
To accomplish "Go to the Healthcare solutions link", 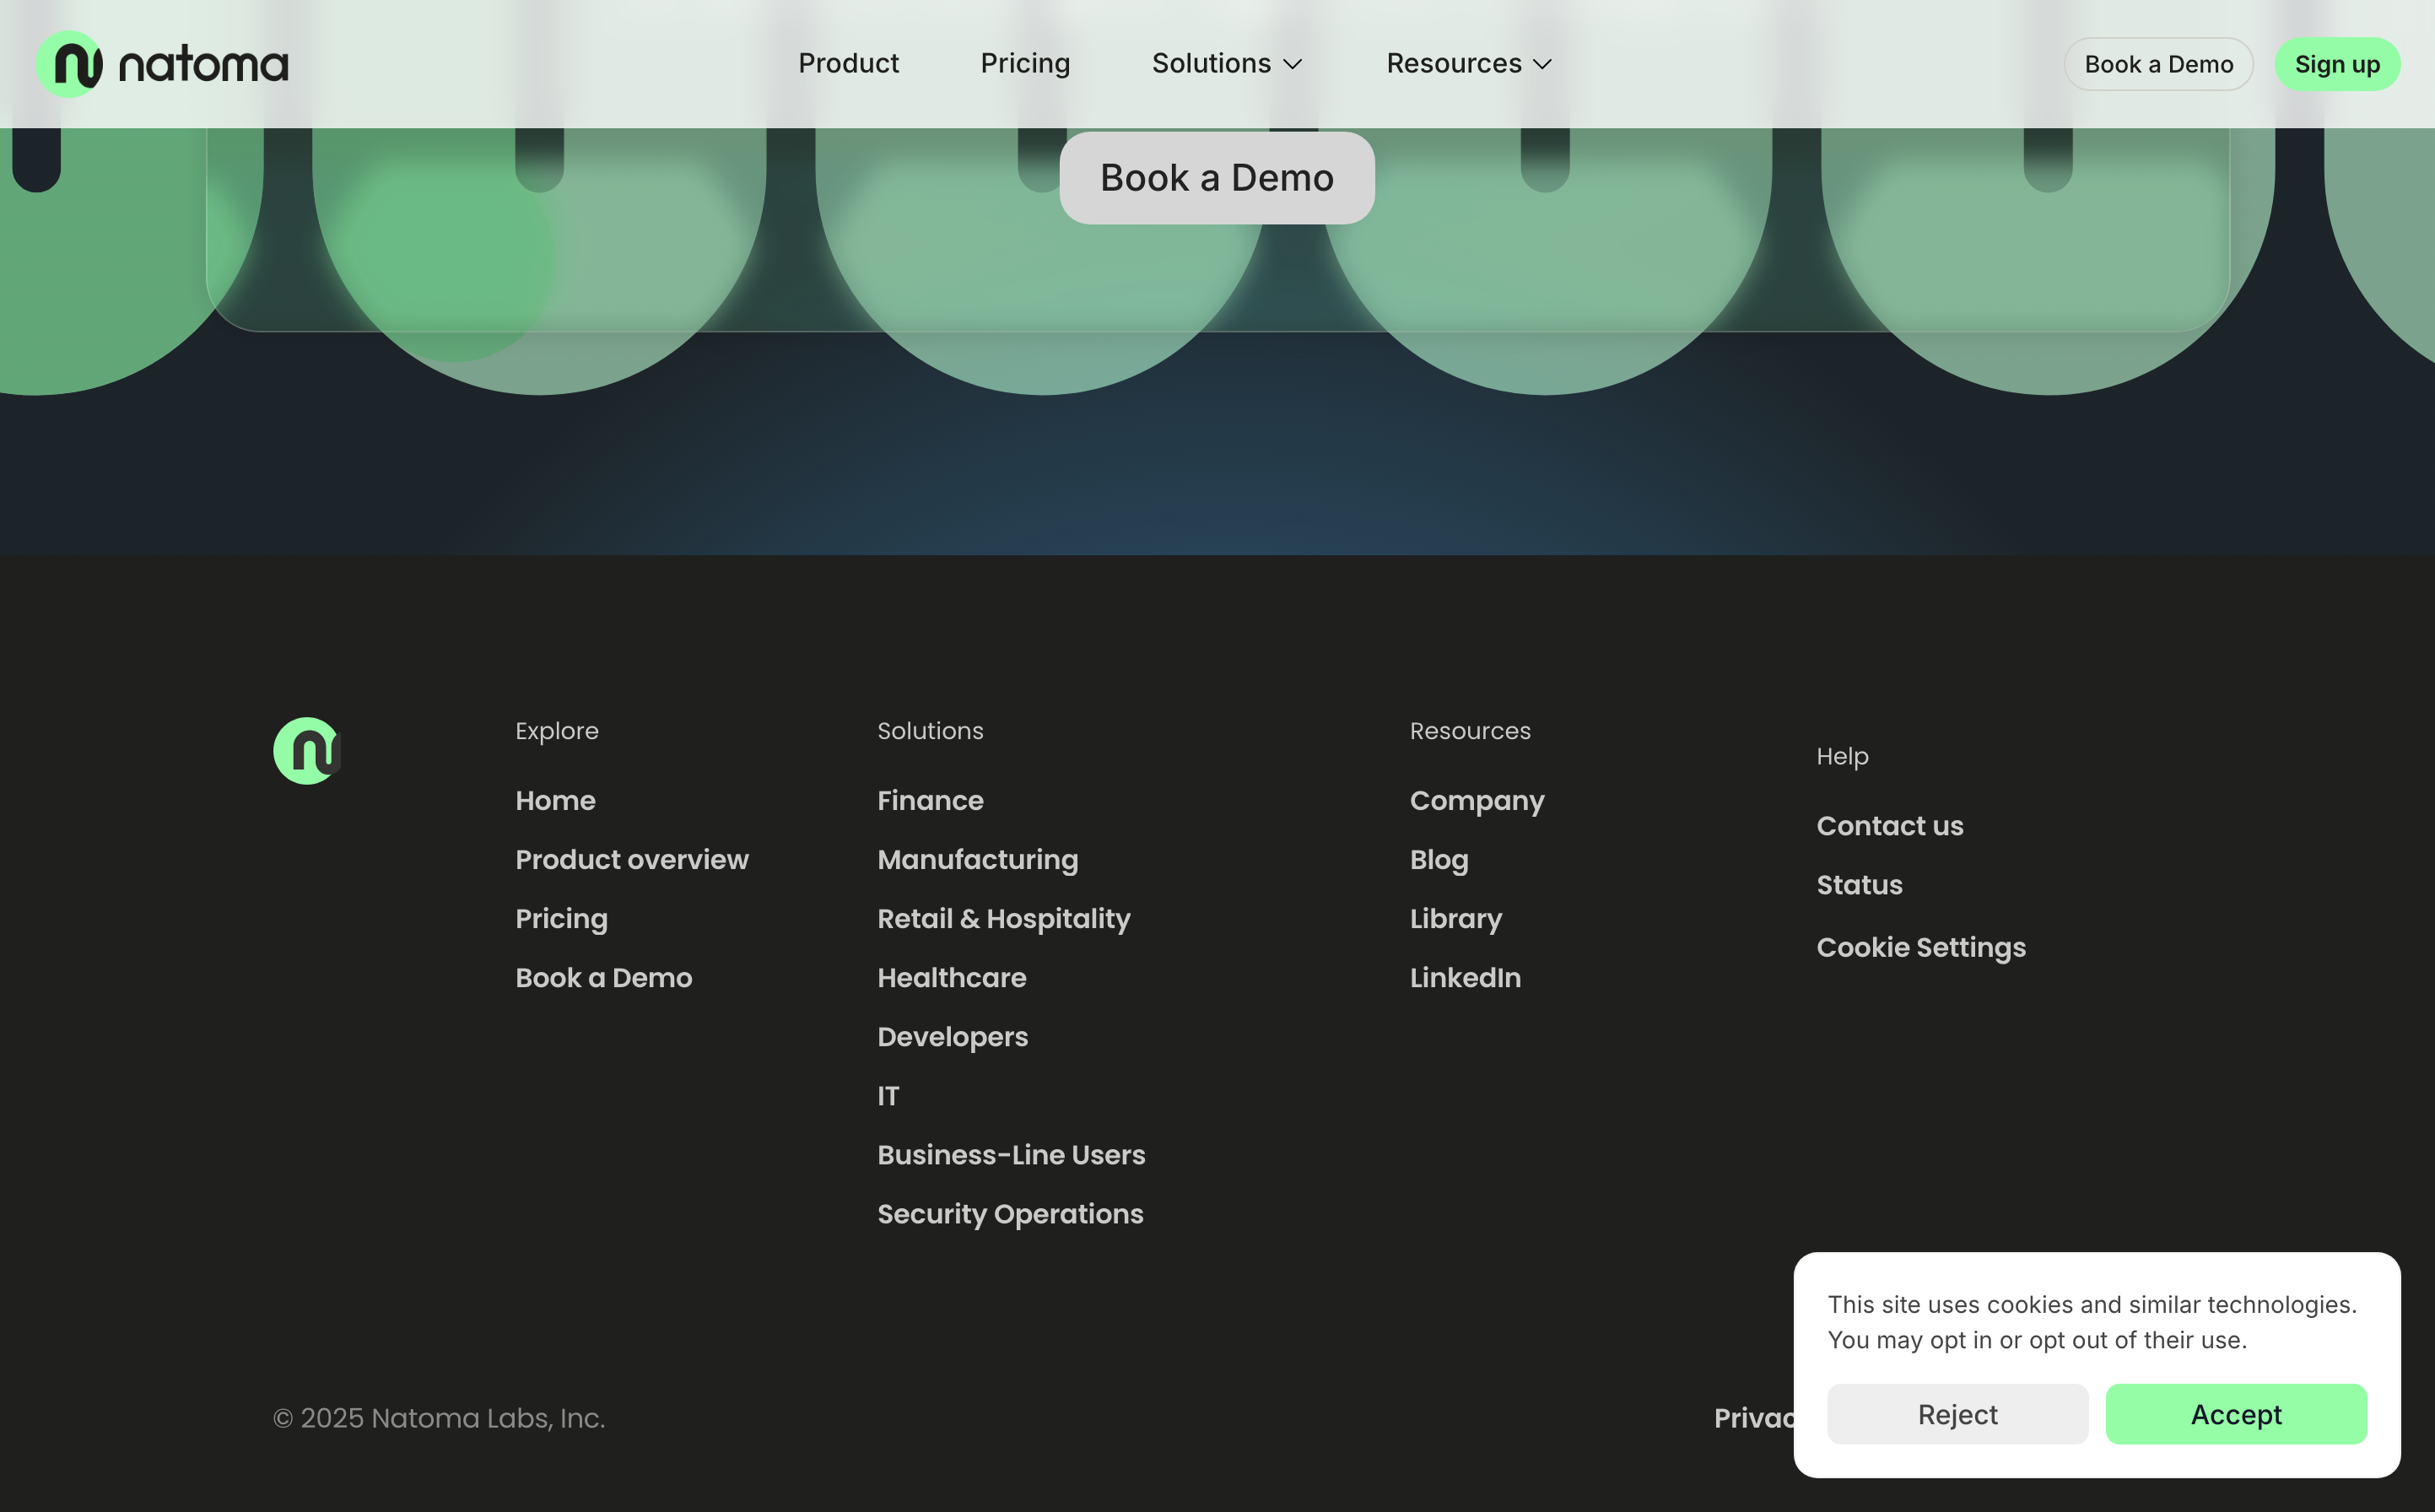I will pyautogui.click(x=951, y=978).
